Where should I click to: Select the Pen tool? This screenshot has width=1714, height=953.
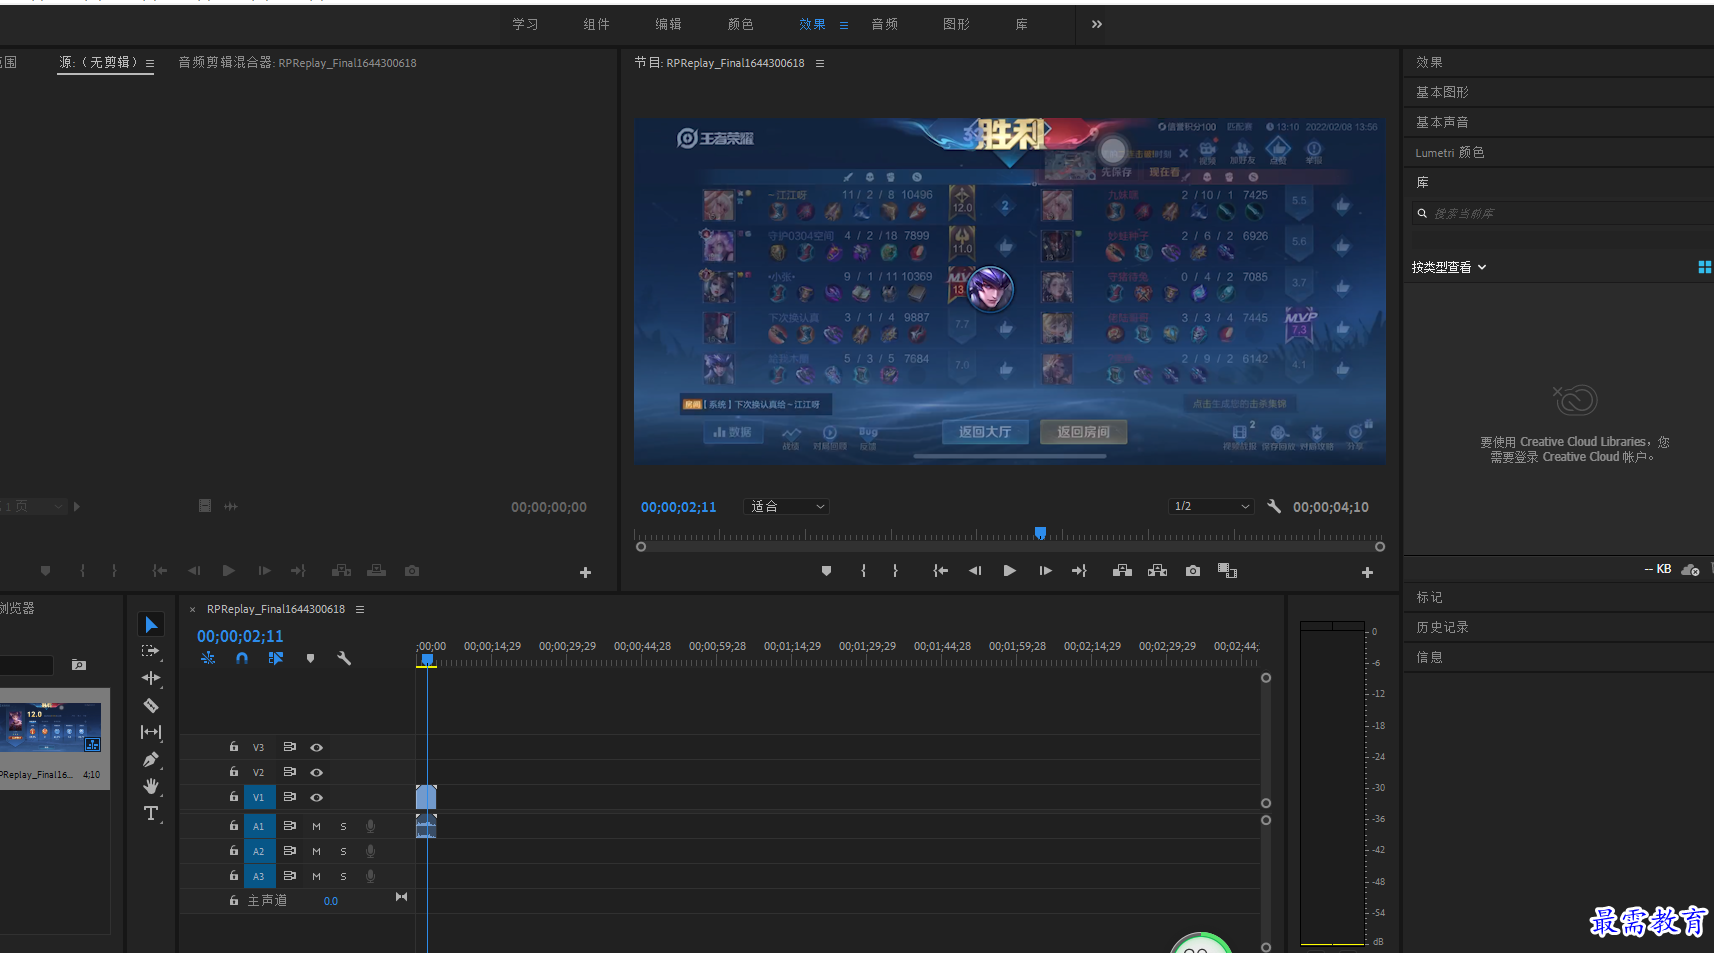point(151,759)
